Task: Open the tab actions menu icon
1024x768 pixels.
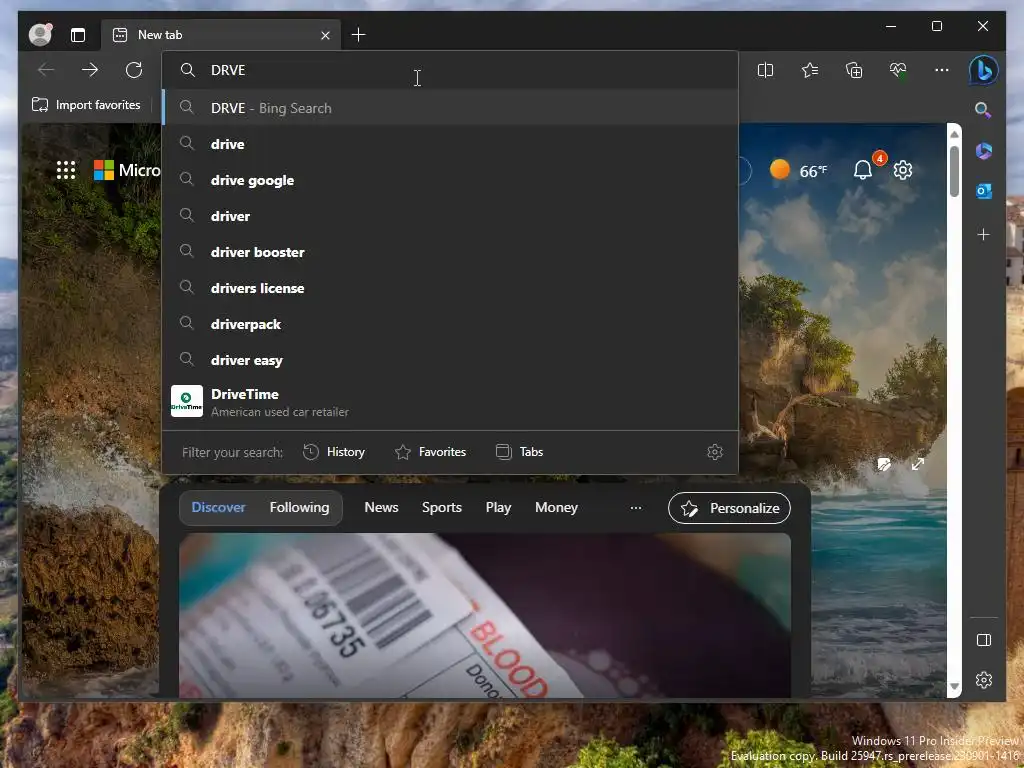Action: click(x=78, y=35)
